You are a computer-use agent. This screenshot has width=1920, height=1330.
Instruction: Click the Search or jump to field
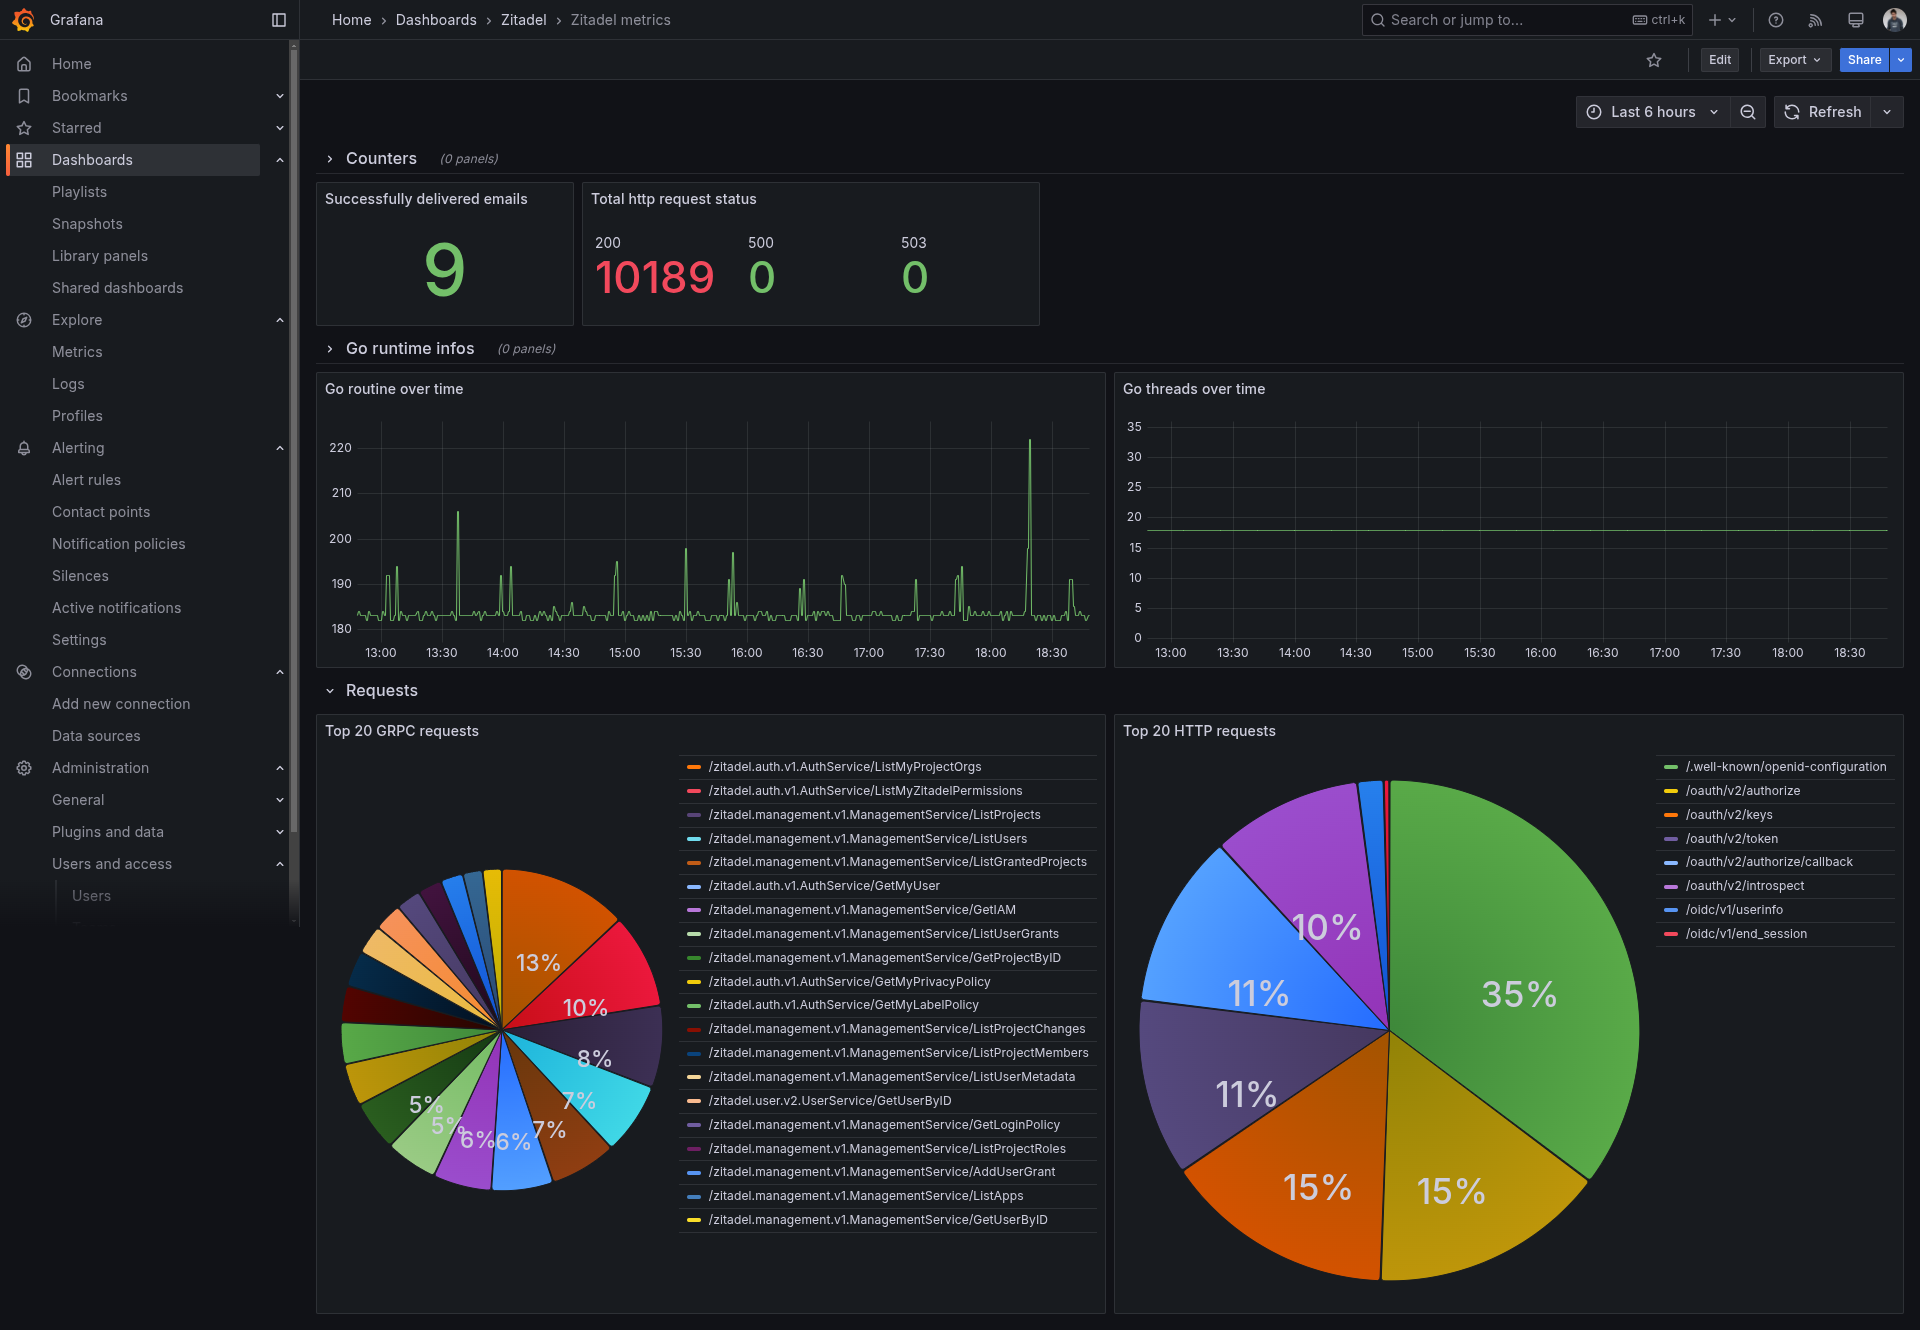point(1527,20)
